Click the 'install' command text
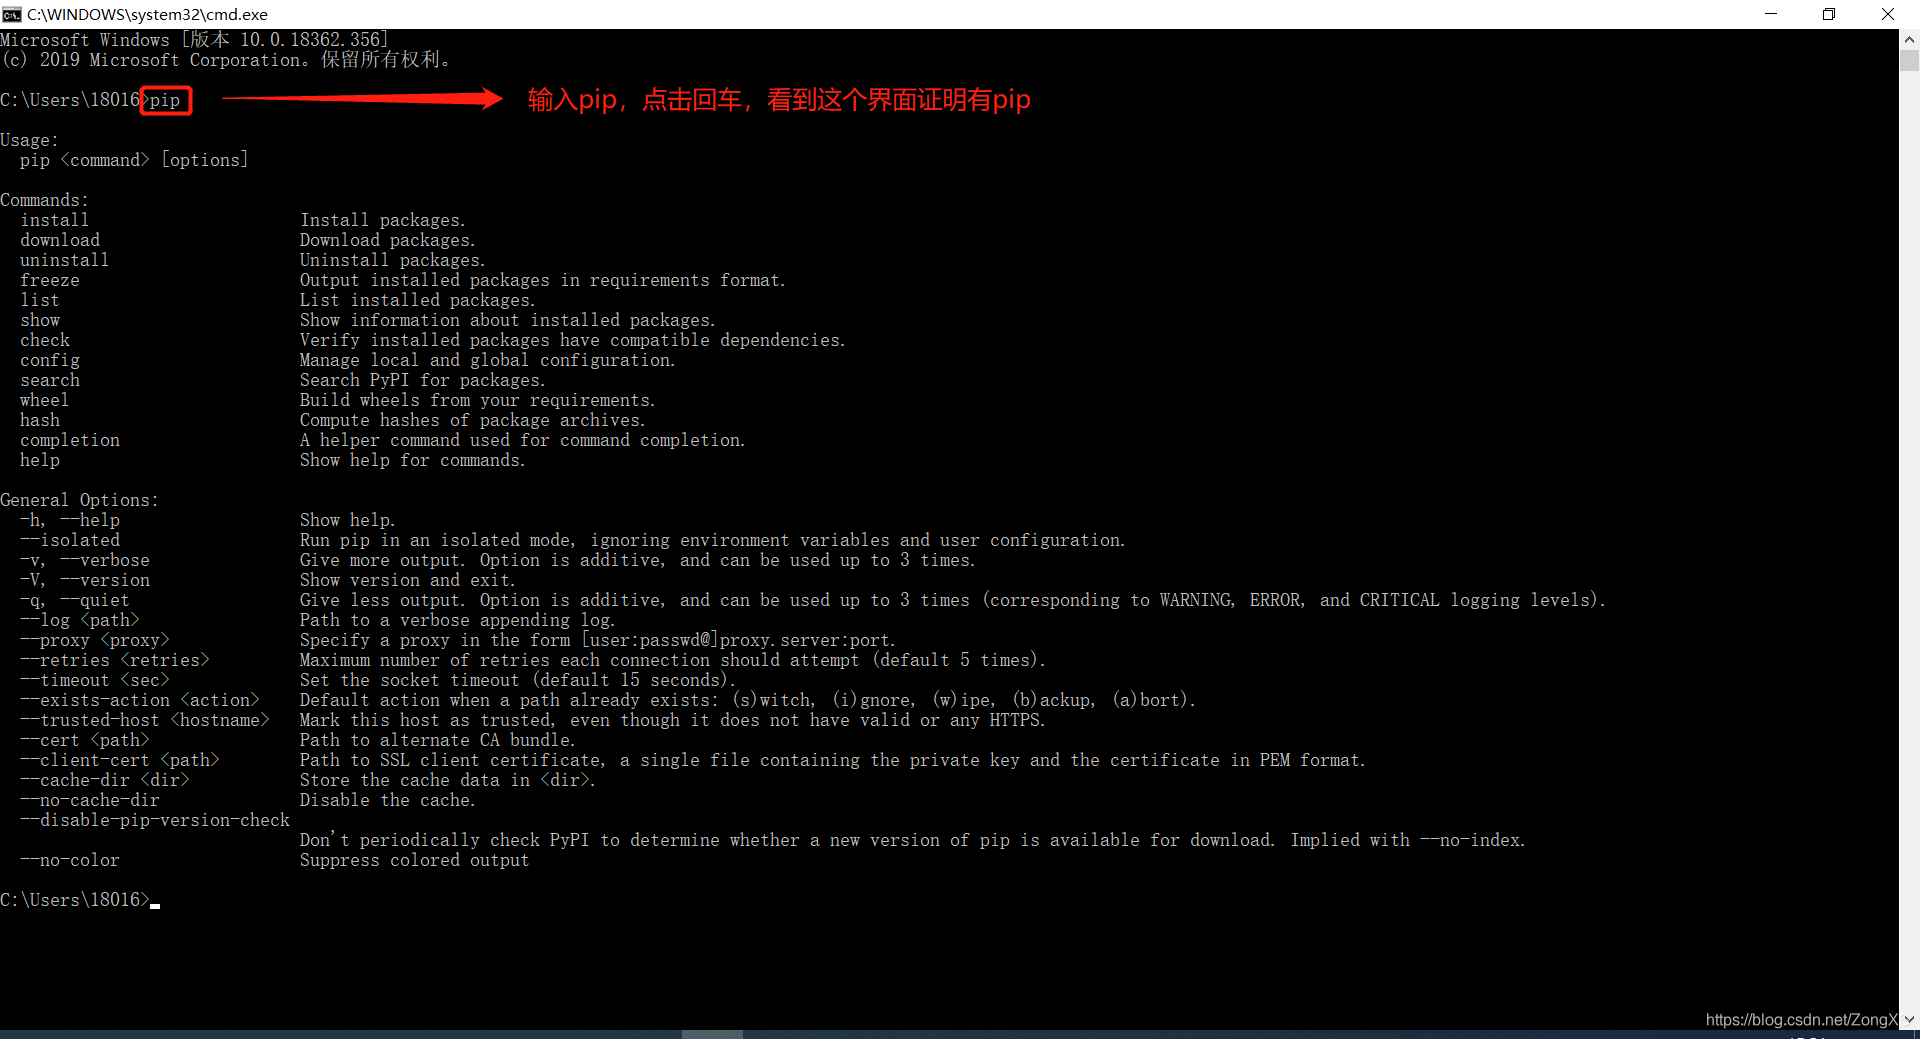Image resolution: width=1920 pixels, height=1039 pixels. 55,220
